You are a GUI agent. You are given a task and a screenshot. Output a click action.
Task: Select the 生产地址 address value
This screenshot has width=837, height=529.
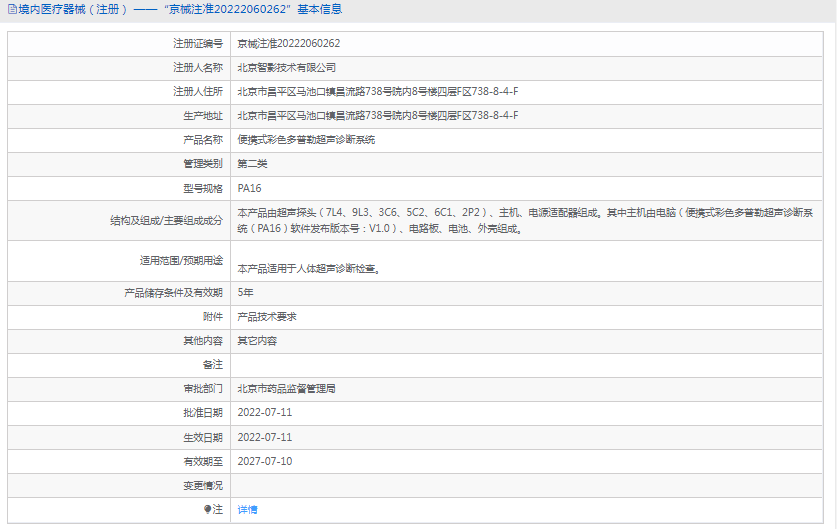pyautogui.click(x=377, y=116)
